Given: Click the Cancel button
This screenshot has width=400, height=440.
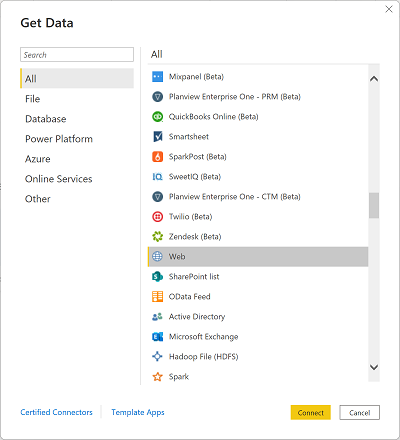Looking at the screenshot, I should coord(359,413).
